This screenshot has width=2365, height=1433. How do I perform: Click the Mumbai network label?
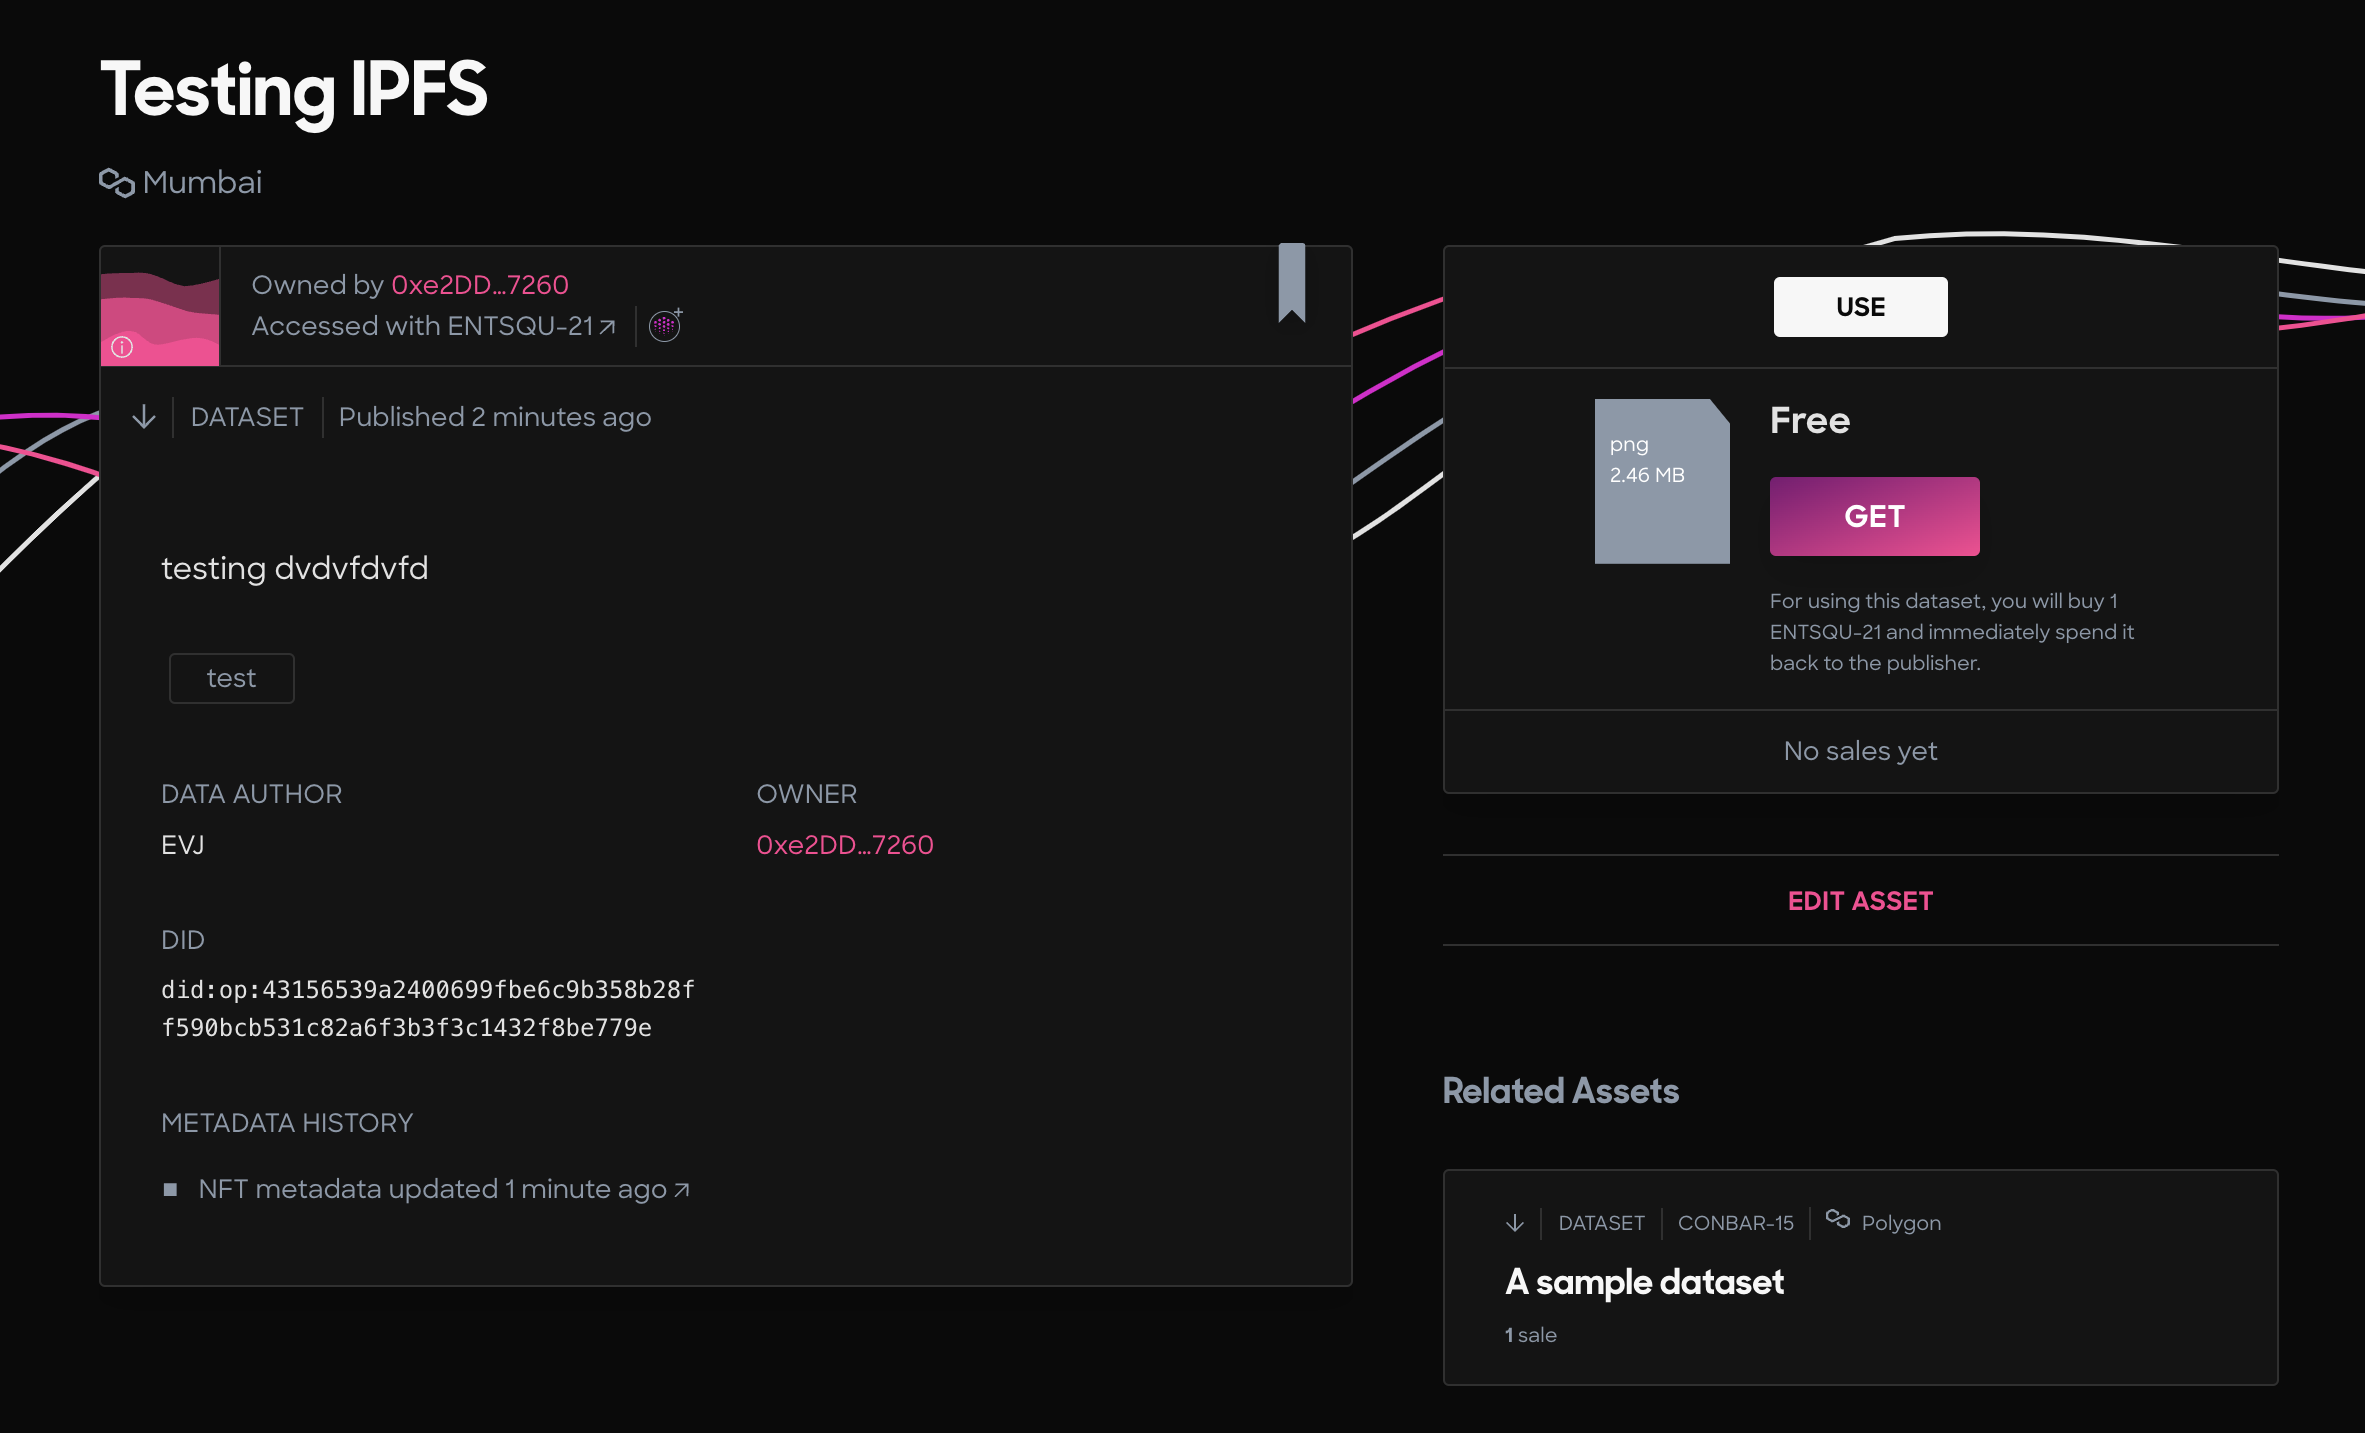pyautogui.click(x=202, y=182)
